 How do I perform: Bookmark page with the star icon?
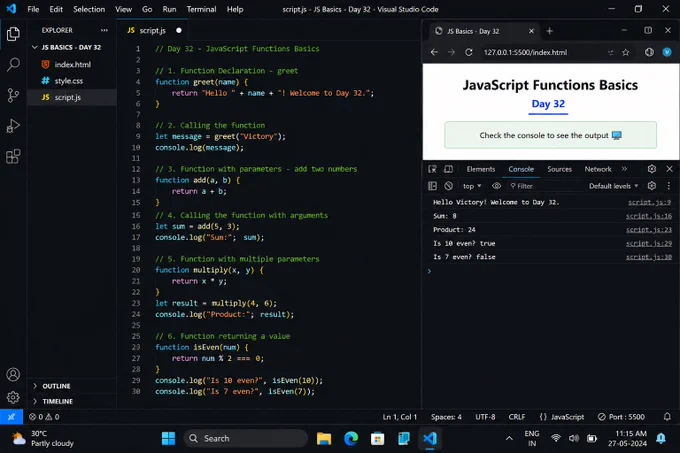(625, 52)
